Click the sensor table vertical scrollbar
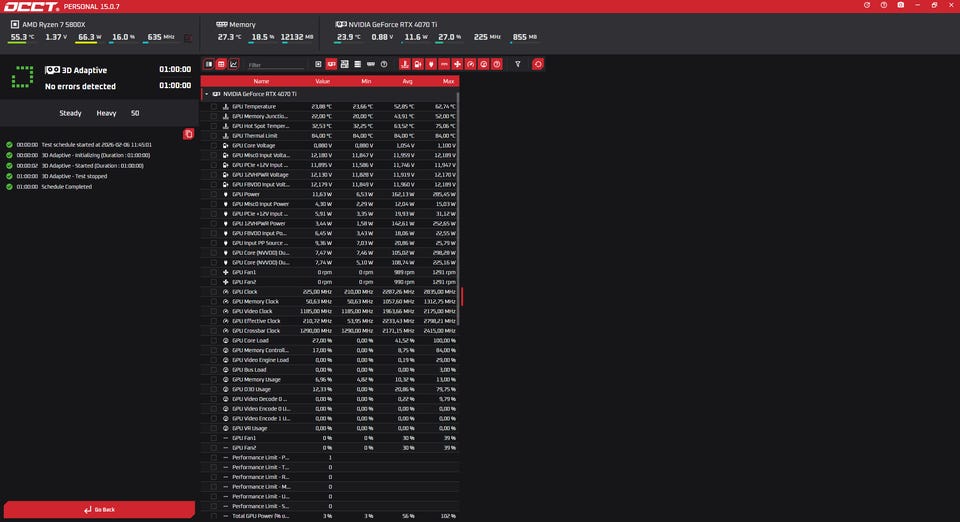 pyautogui.click(x=458, y=208)
